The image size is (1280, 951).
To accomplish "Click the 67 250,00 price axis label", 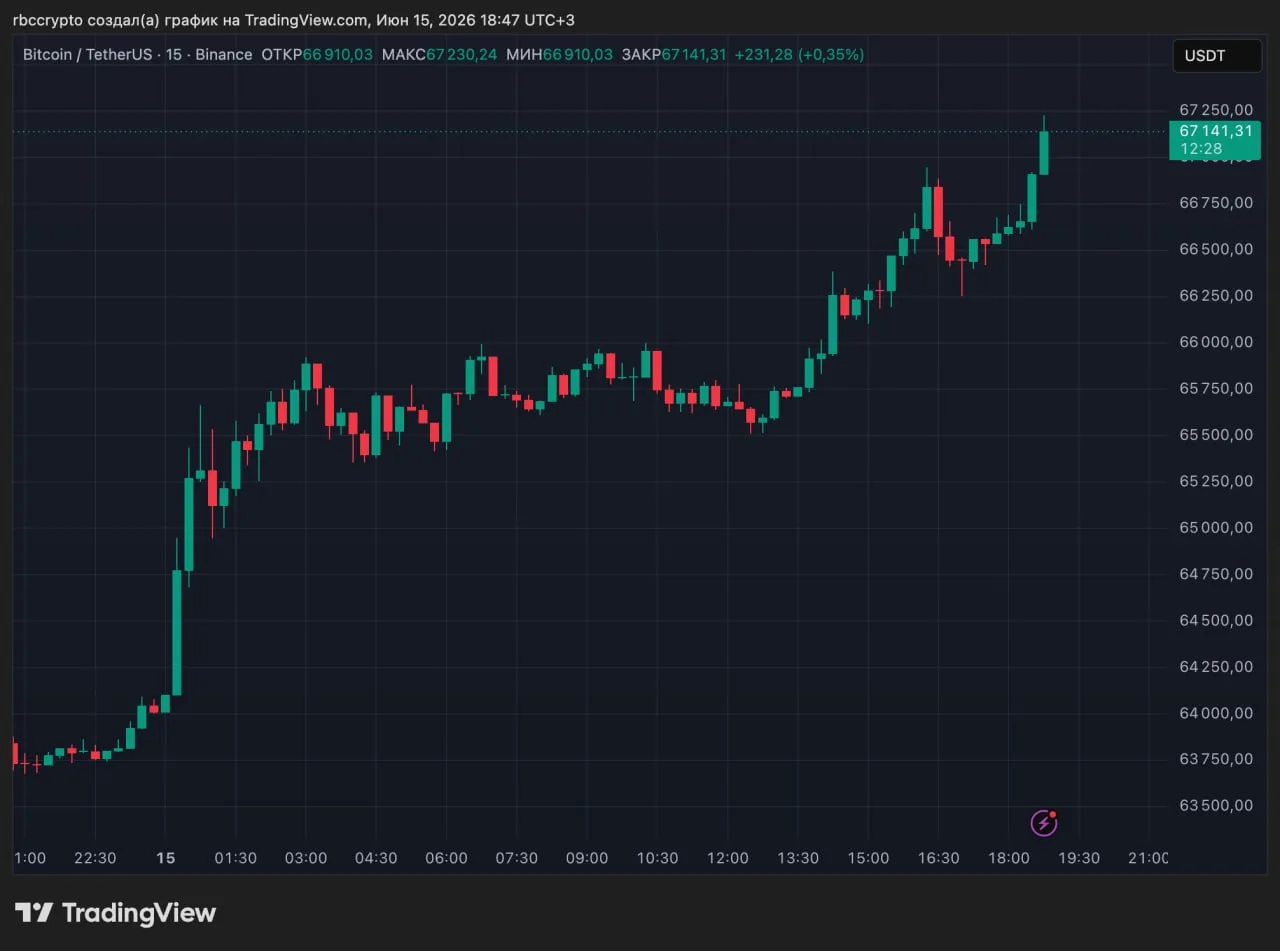I will (1215, 110).
